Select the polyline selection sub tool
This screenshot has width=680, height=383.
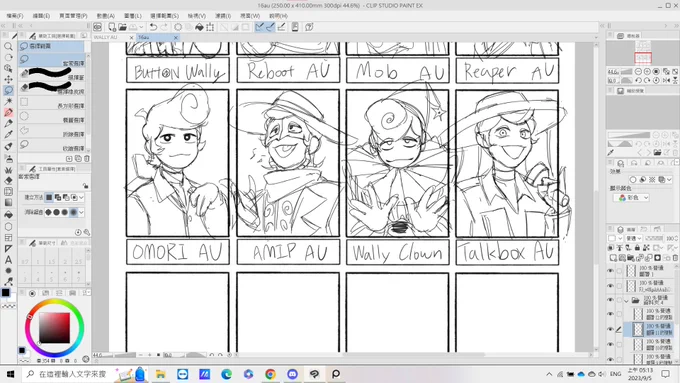coord(52,131)
